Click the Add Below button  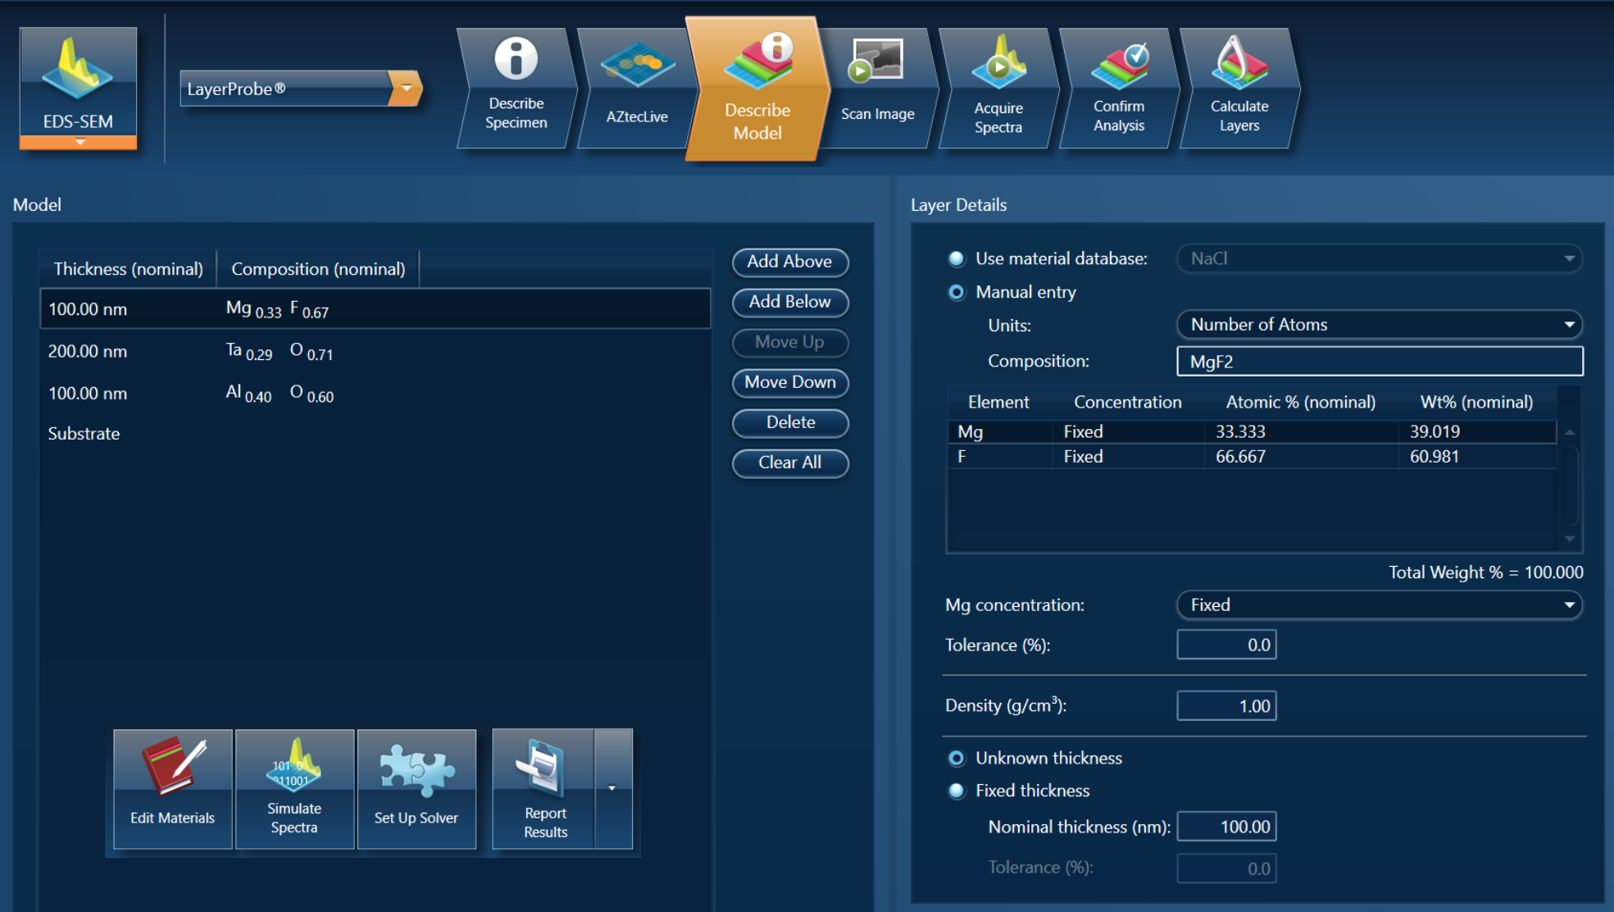coord(790,302)
